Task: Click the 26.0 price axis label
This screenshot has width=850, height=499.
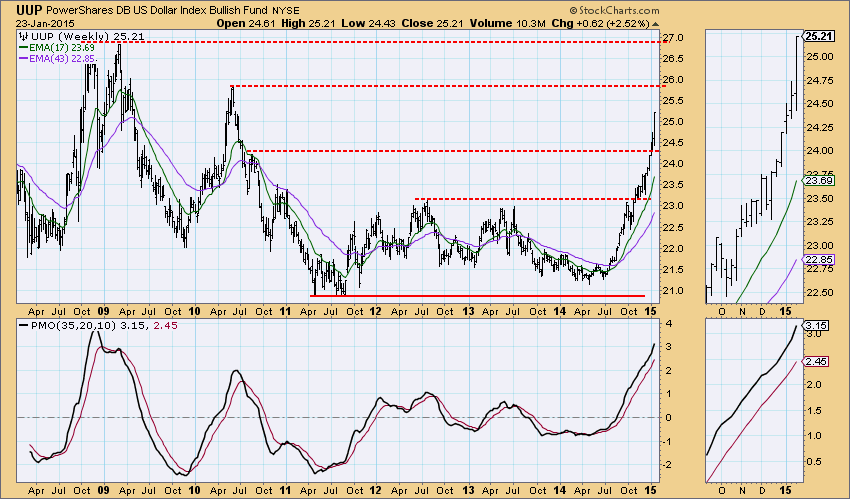Action: pyautogui.click(x=675, y=80)
